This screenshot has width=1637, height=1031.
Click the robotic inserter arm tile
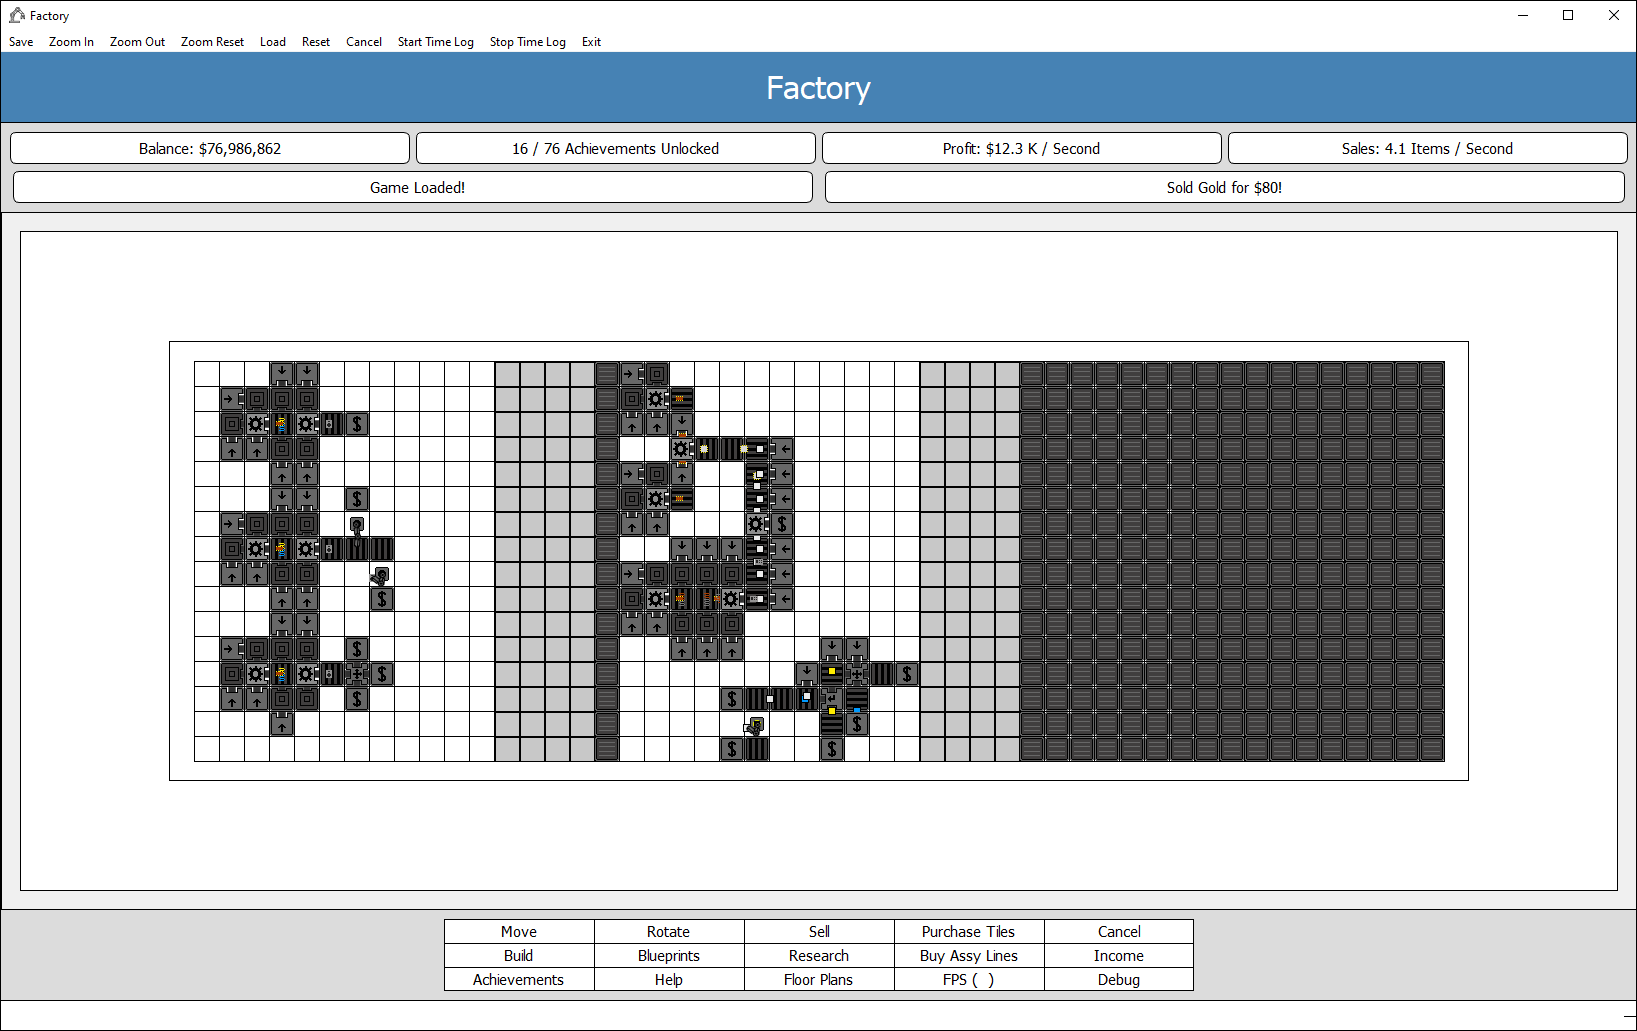coord(357,524)
